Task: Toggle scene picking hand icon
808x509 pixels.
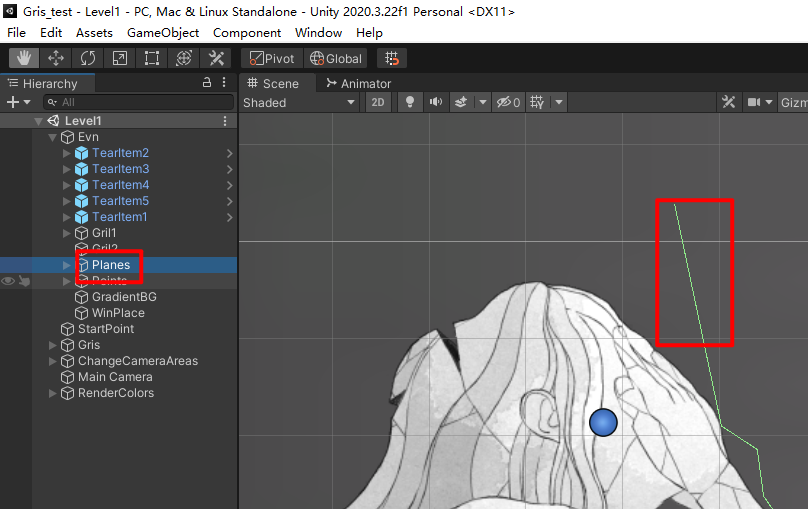Action: click(x=24, y=281)
